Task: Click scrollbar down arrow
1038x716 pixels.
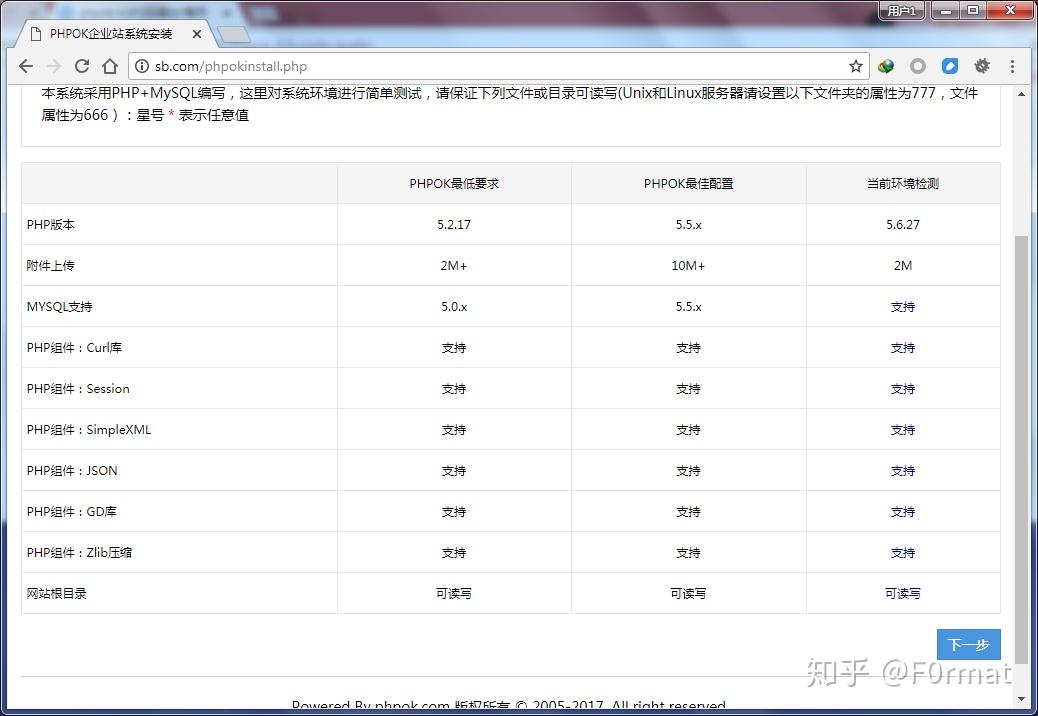Action: (1021, 698)
